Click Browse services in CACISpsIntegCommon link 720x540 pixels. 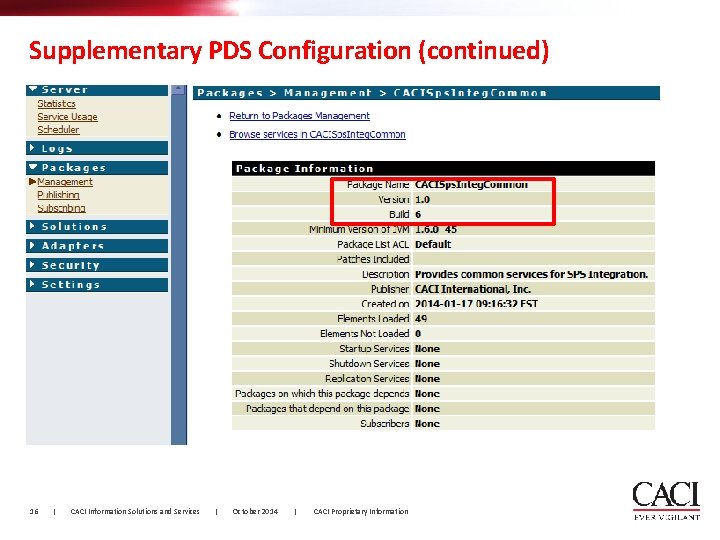pyautogui.click(x=317, y=135)
